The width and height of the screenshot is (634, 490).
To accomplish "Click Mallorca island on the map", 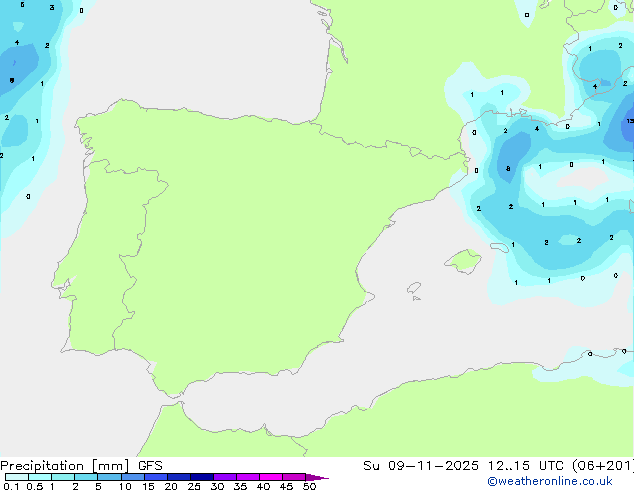I will (x=464, y=261).
